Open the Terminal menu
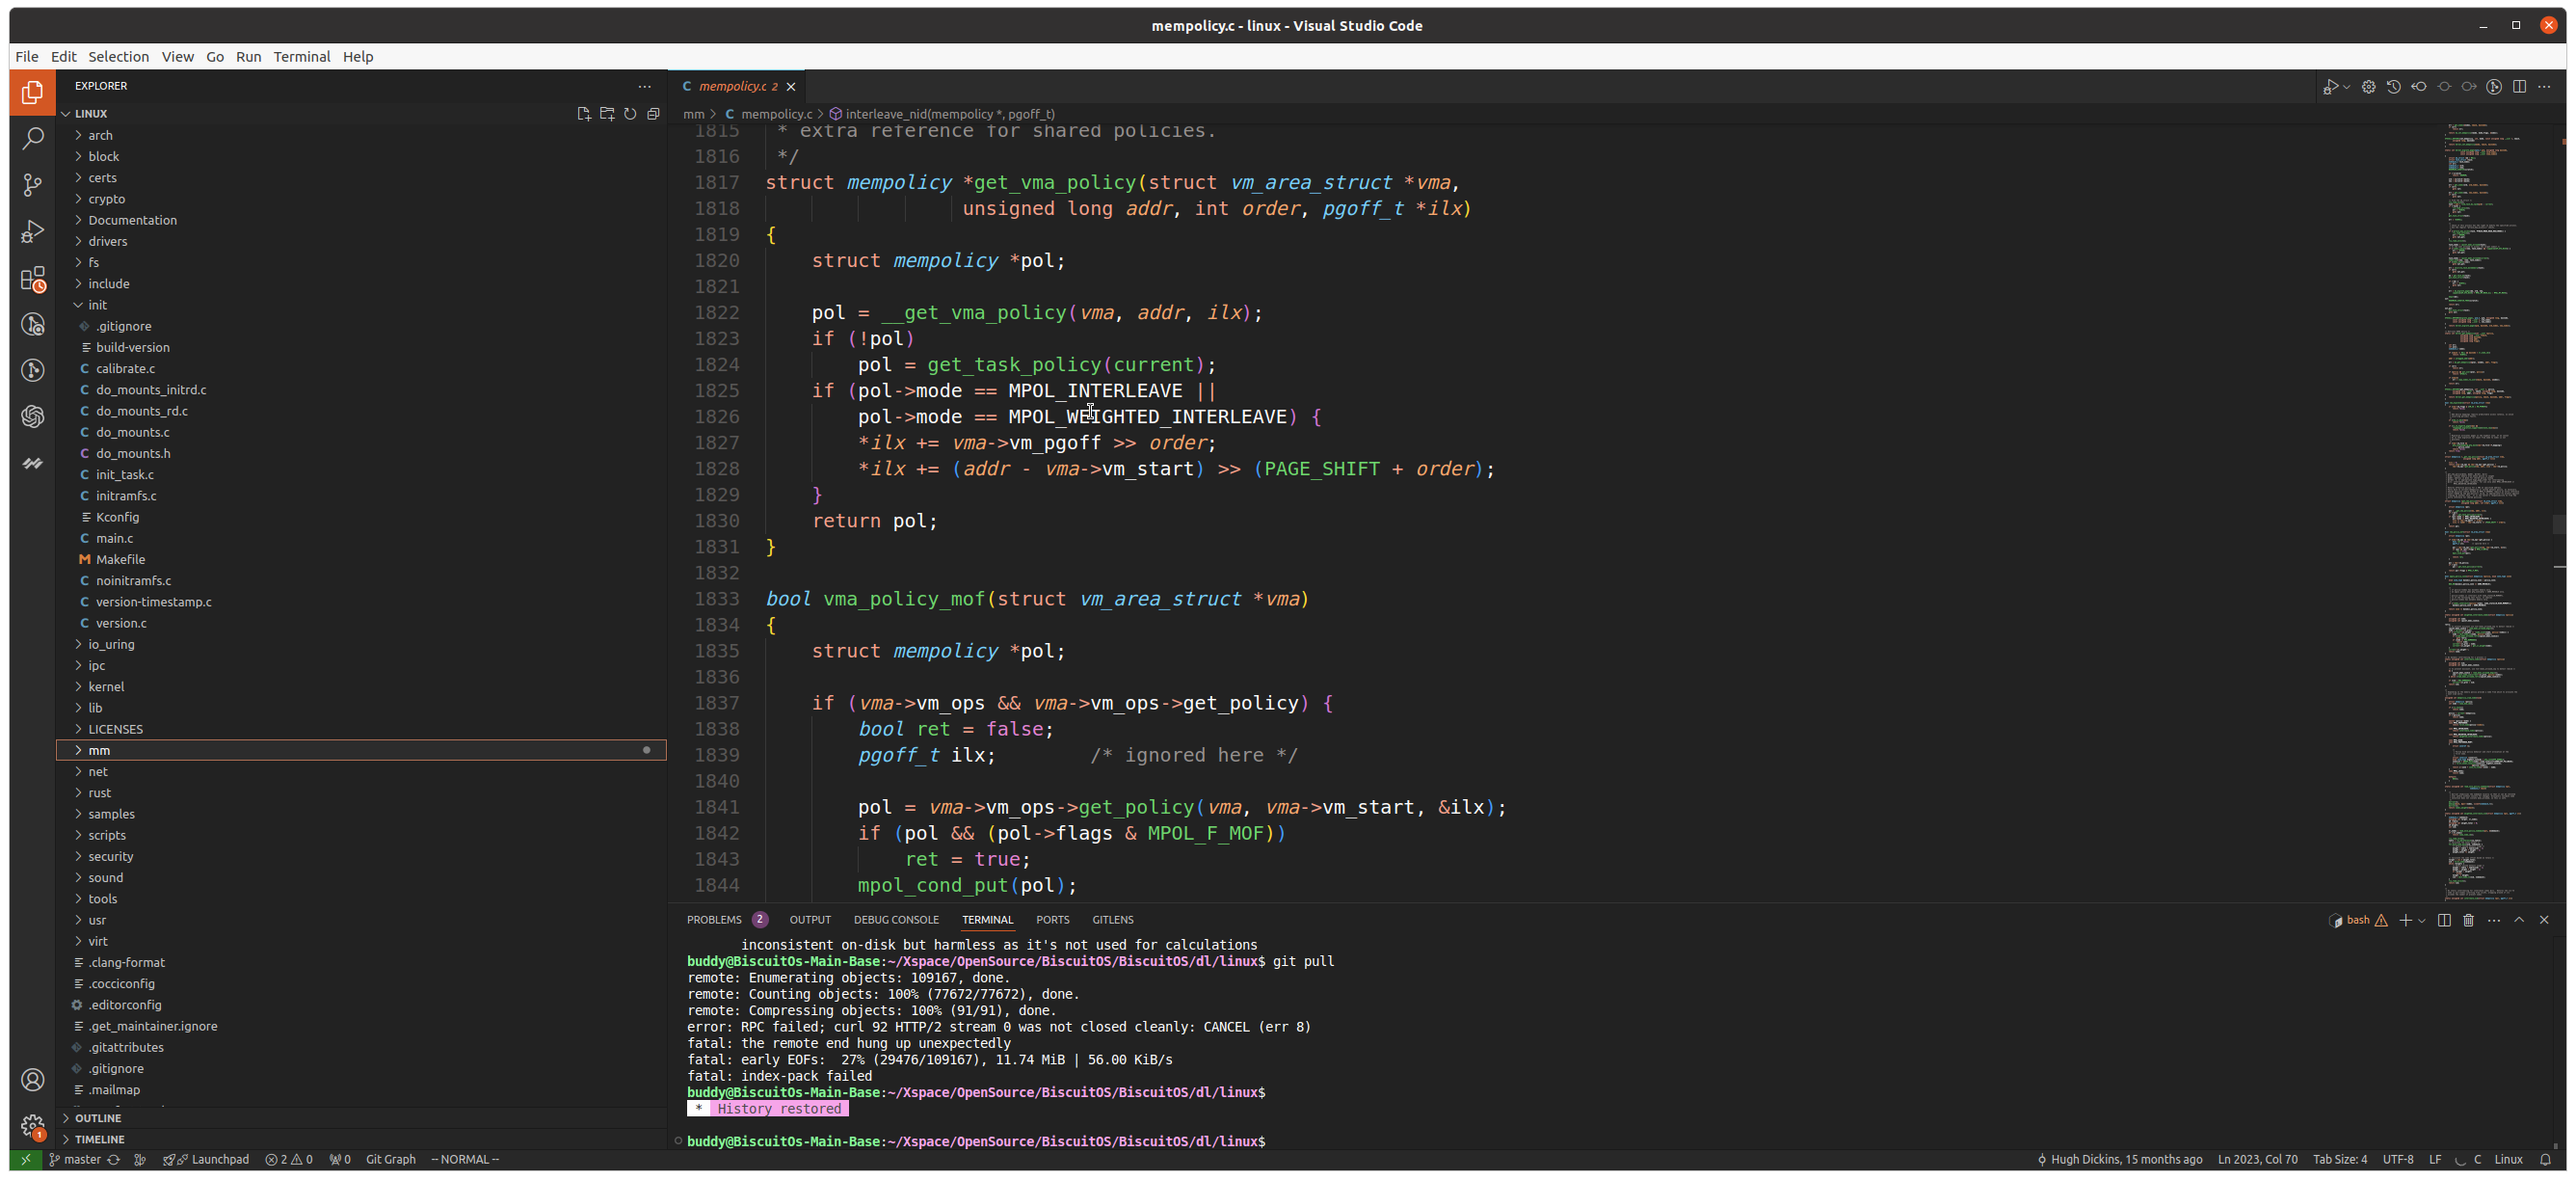 click(x=301, y=57)
